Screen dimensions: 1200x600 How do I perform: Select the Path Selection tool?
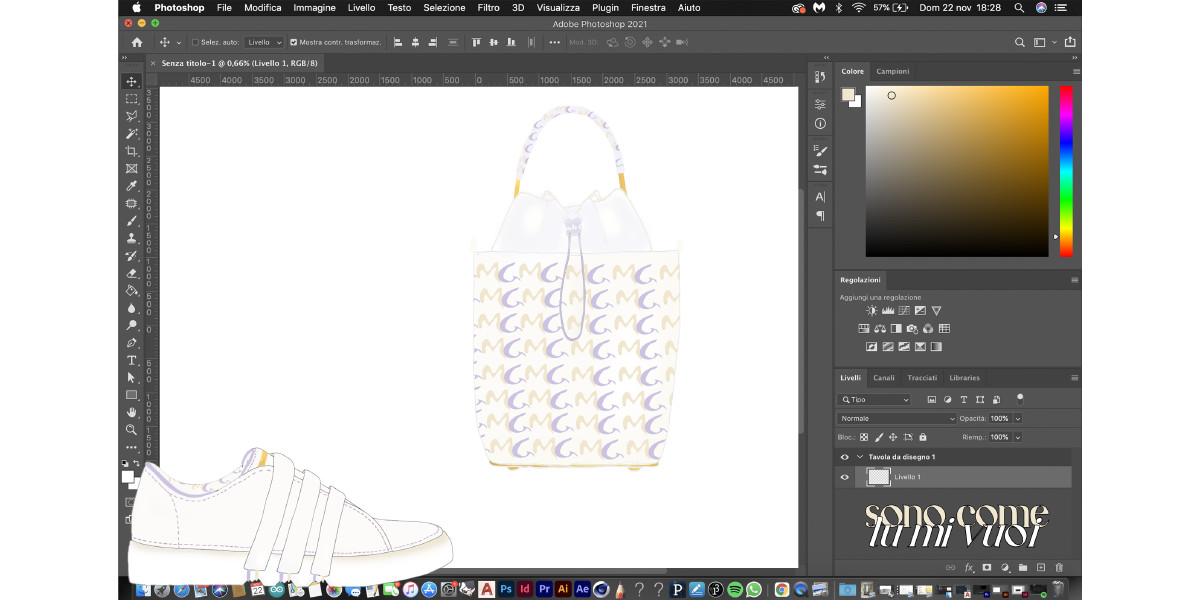131,378
